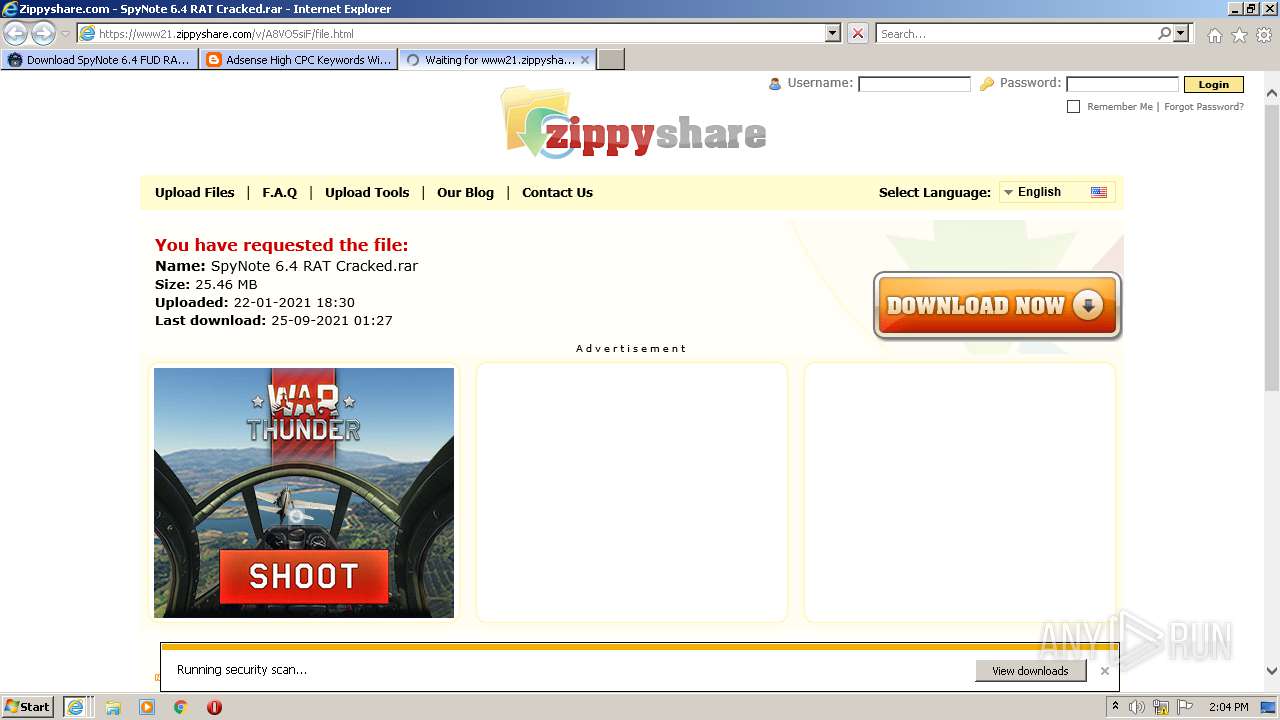1280x720 pixels.
Task: Open the F.A.Q page
Action: click(280, 193)
